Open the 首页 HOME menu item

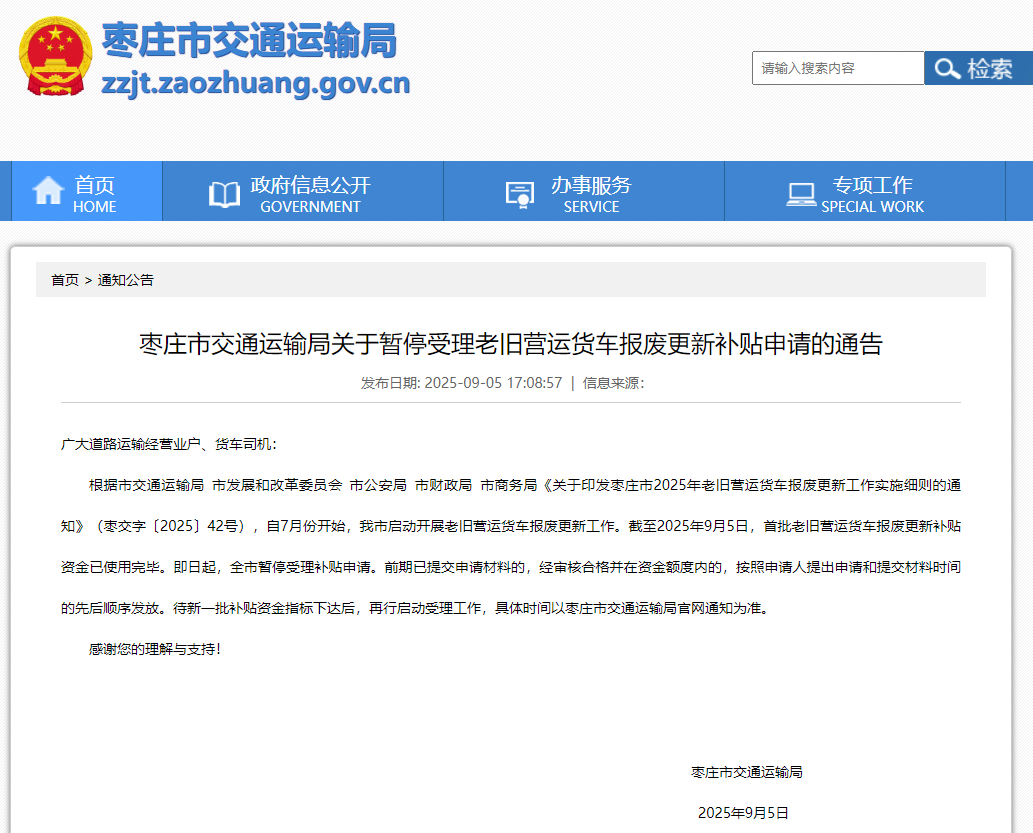pos(94,193)
